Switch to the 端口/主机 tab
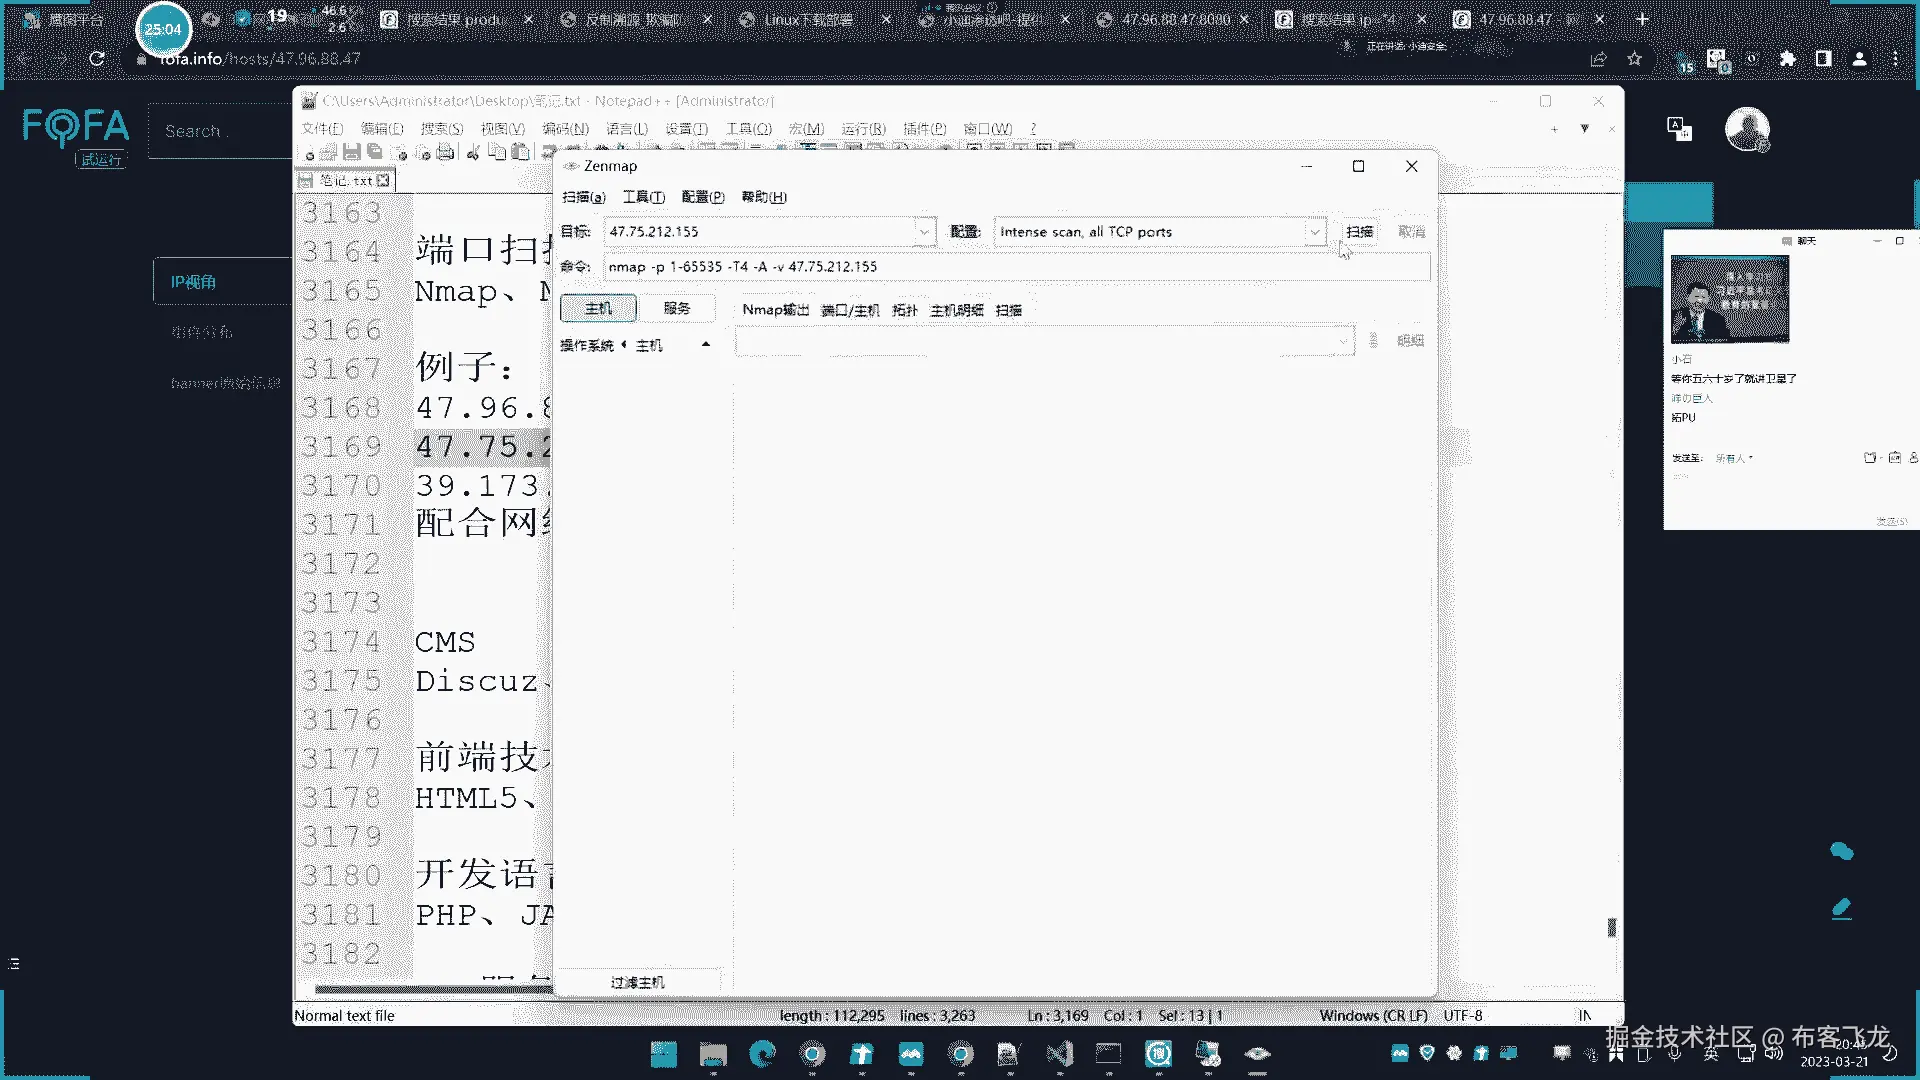 tap(850, 310)
